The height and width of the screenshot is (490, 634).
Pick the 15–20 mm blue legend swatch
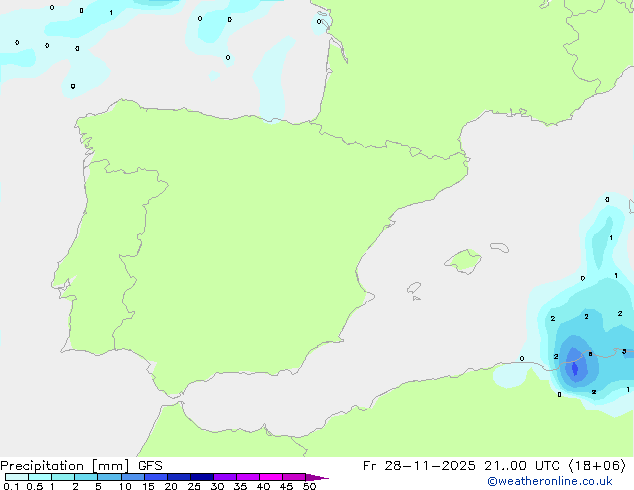[156, 477]
